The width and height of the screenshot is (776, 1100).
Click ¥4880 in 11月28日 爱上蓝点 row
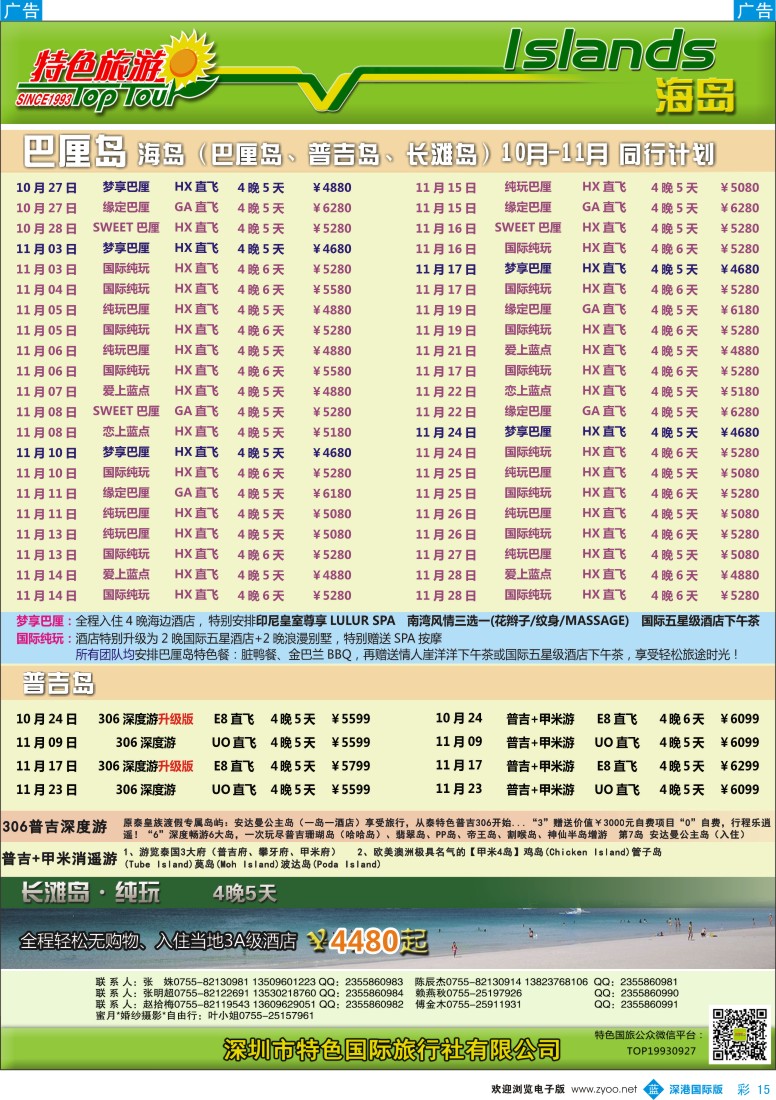(x=740, y=575)
